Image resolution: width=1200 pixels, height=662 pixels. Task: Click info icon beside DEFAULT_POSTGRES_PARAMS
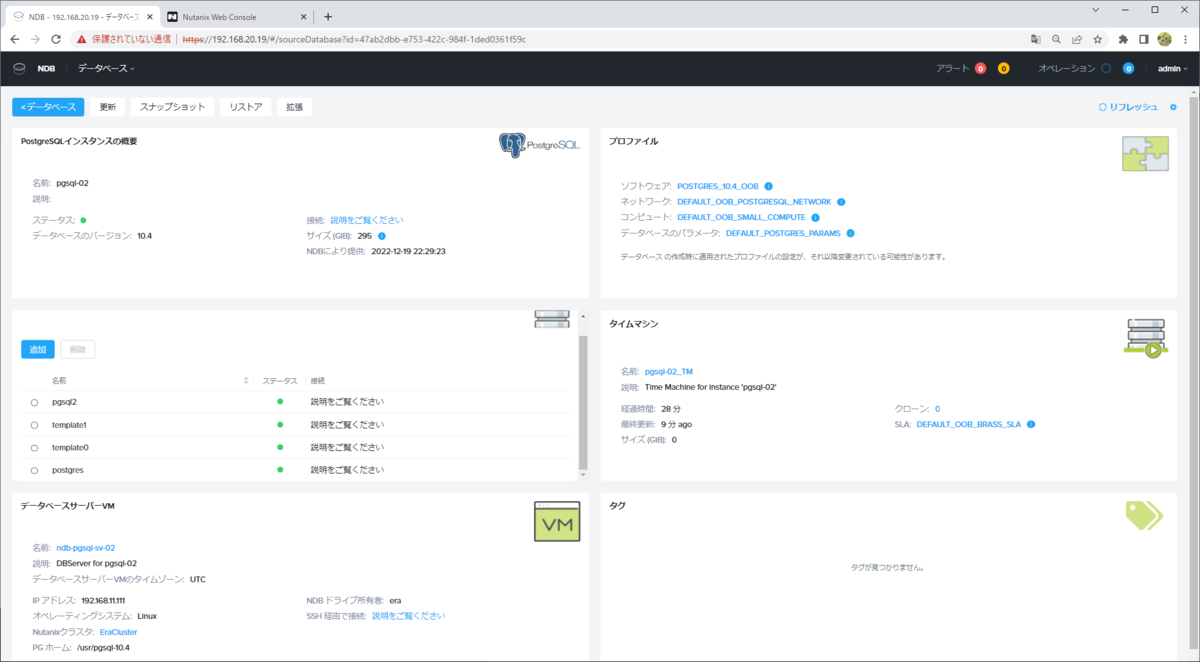pos(851,233)
